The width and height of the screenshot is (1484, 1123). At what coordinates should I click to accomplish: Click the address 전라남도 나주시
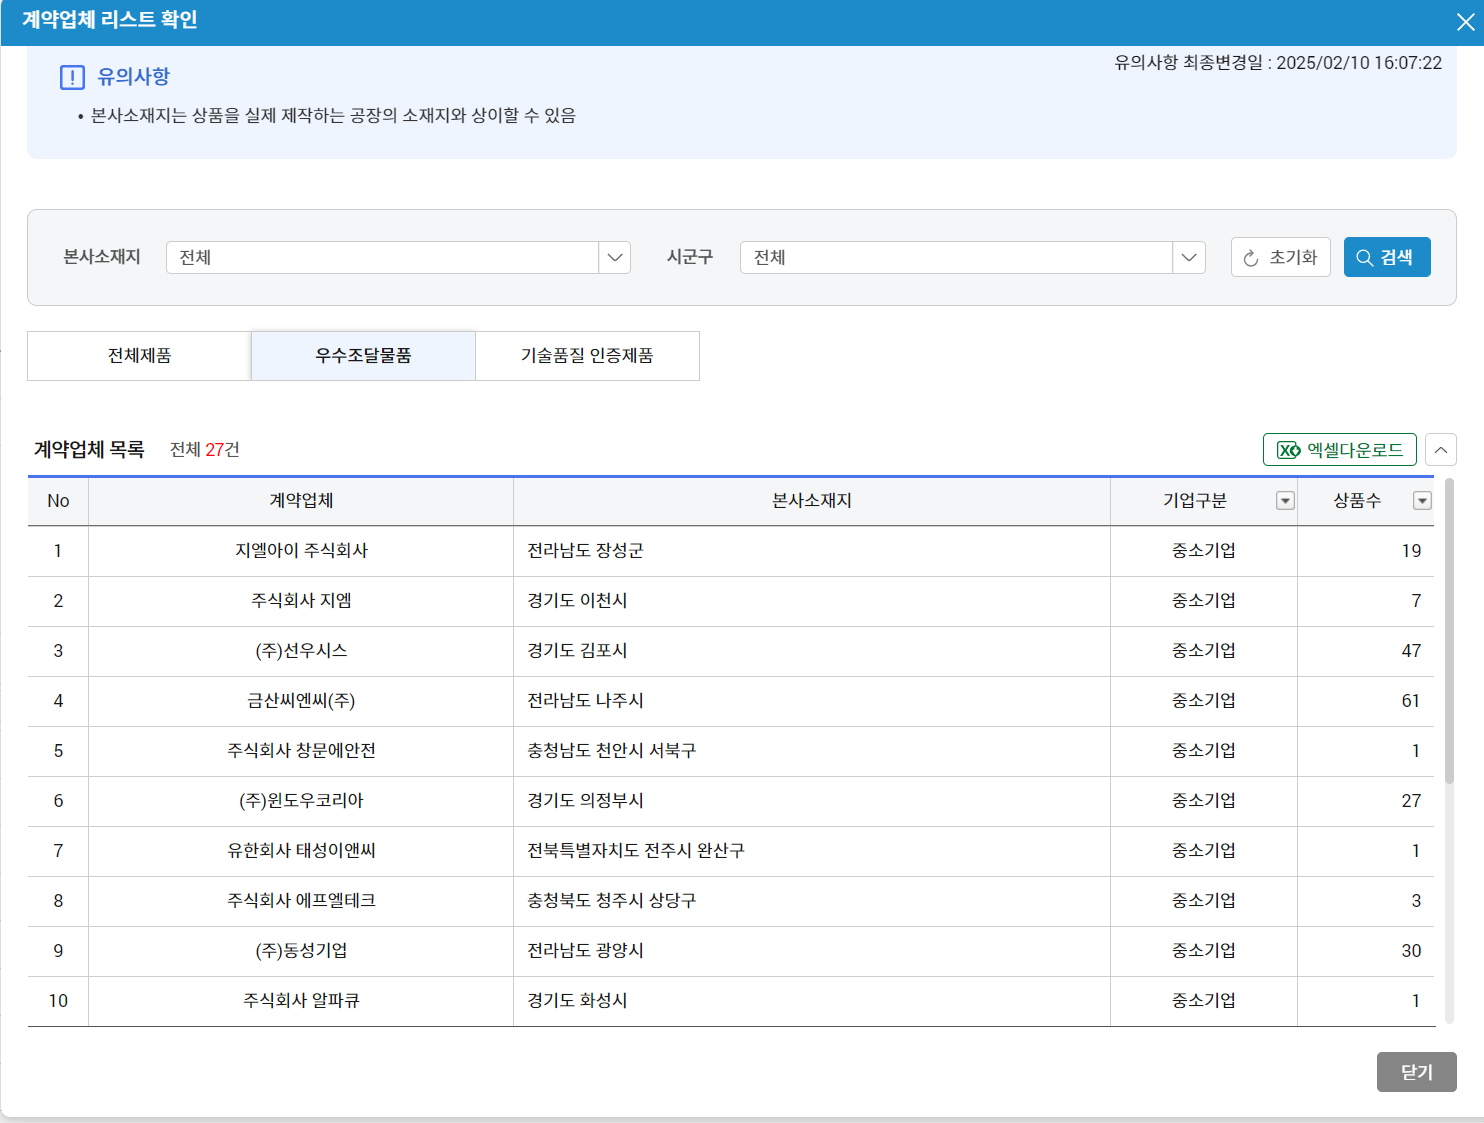click(x=585, y=701)
